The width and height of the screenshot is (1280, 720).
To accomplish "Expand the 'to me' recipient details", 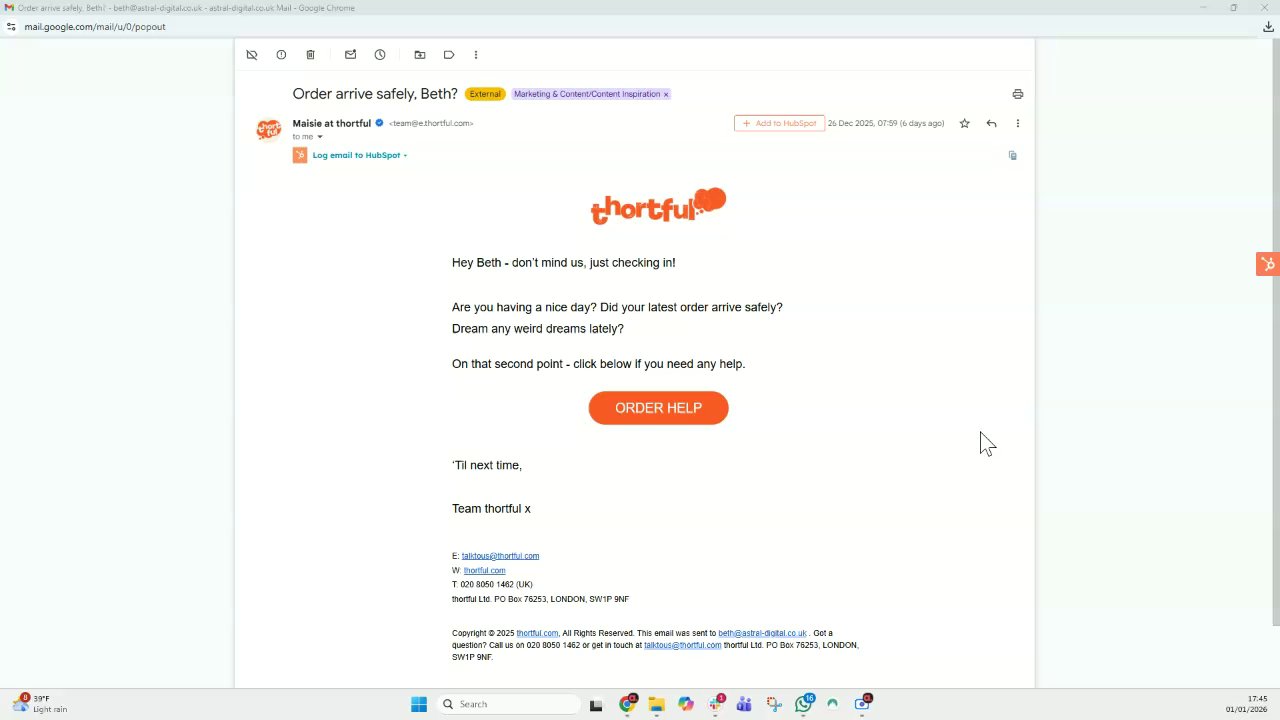I will point(320,137).
